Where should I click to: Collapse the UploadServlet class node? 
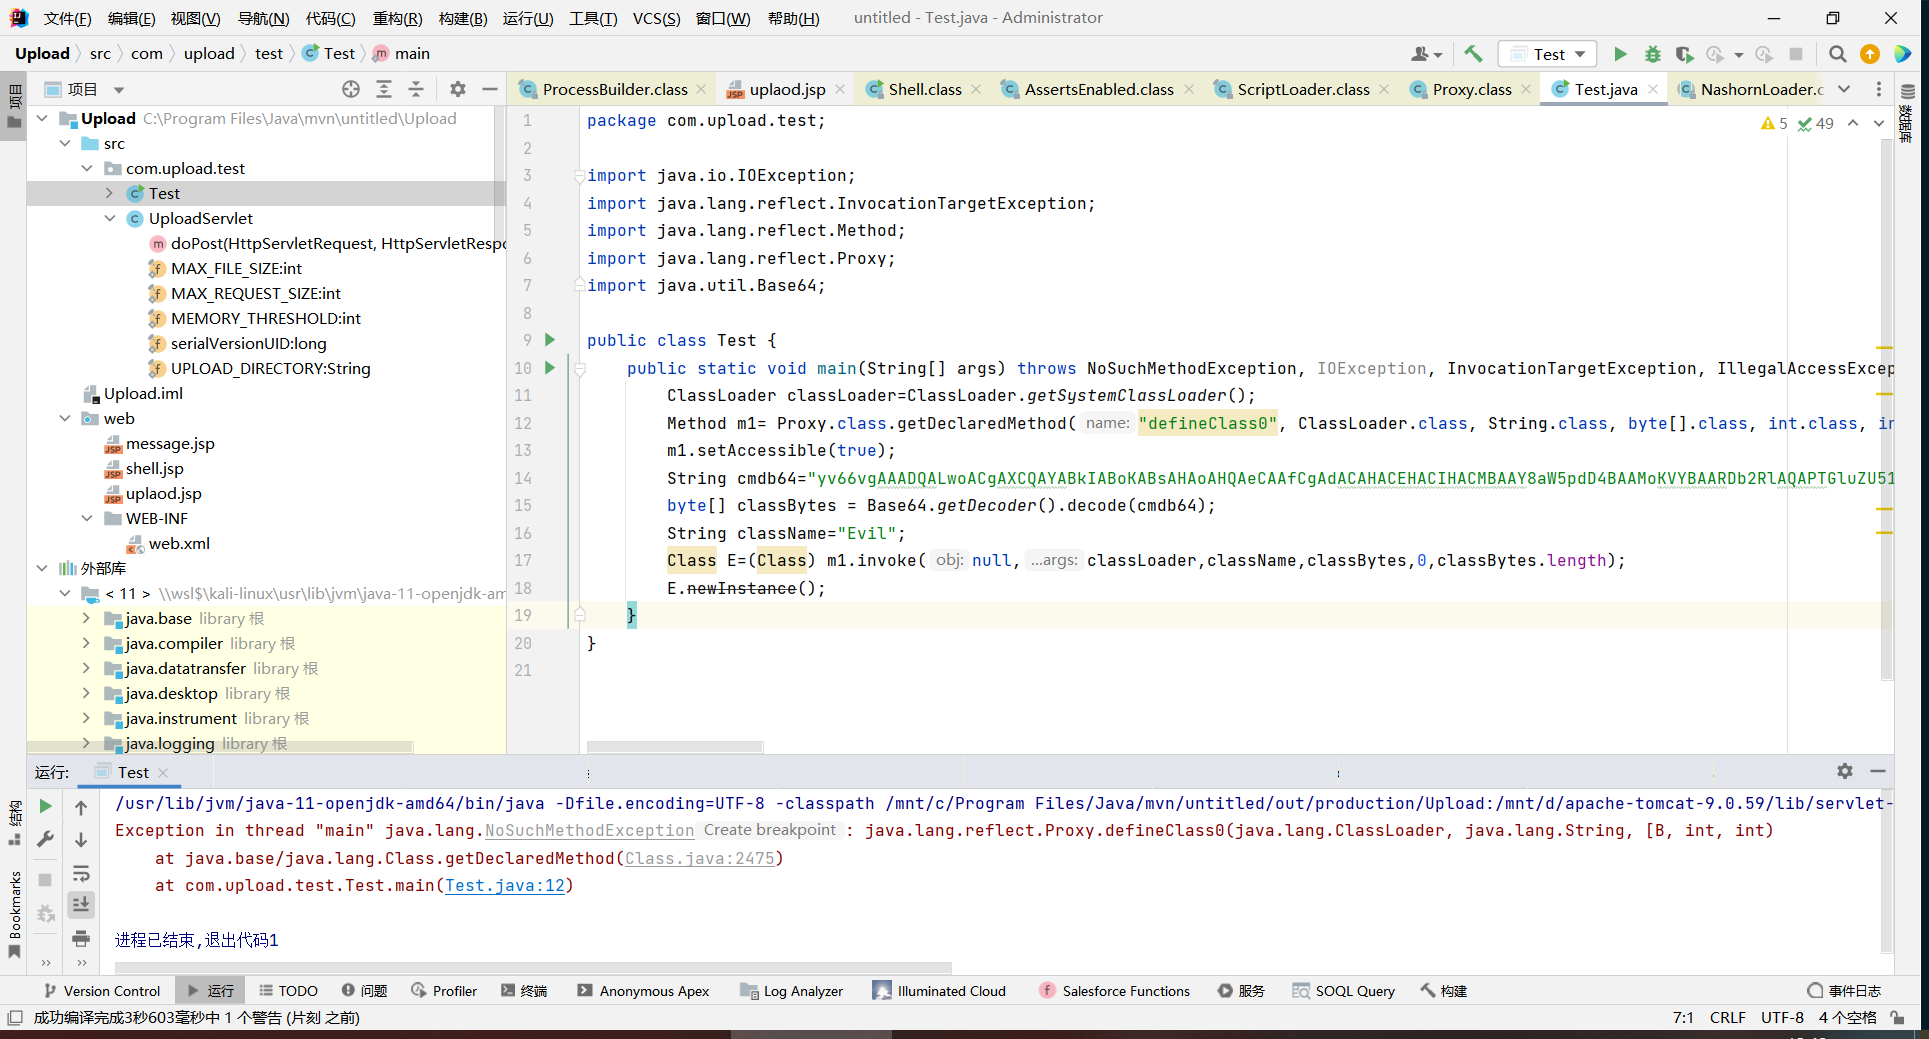click(x=110, y=218)
